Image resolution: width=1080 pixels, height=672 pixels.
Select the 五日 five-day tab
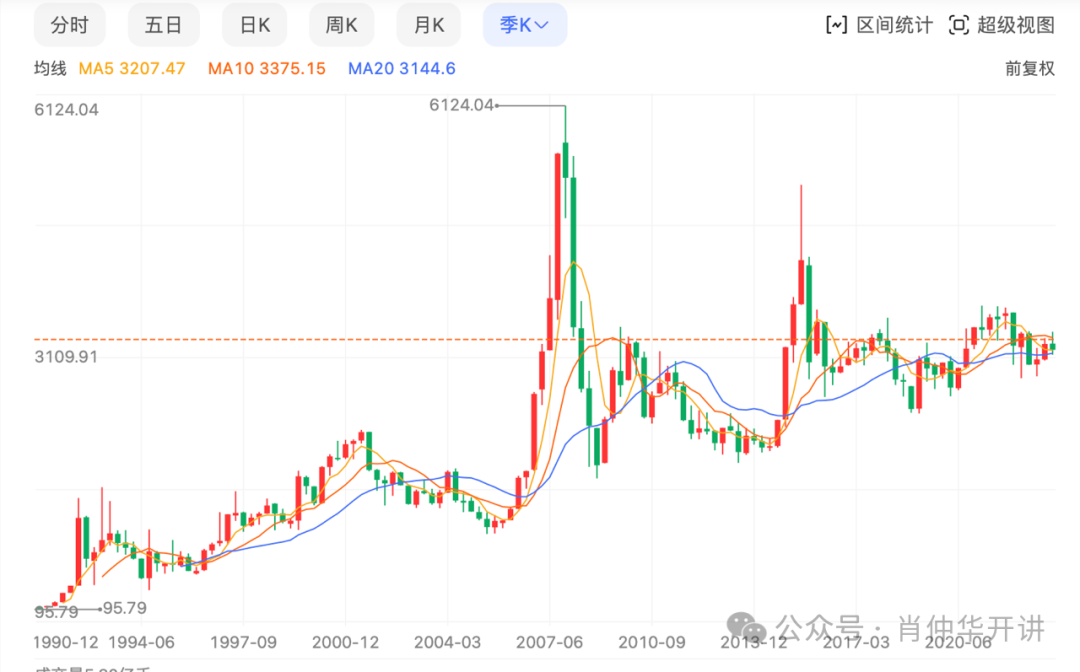[164, 25]
